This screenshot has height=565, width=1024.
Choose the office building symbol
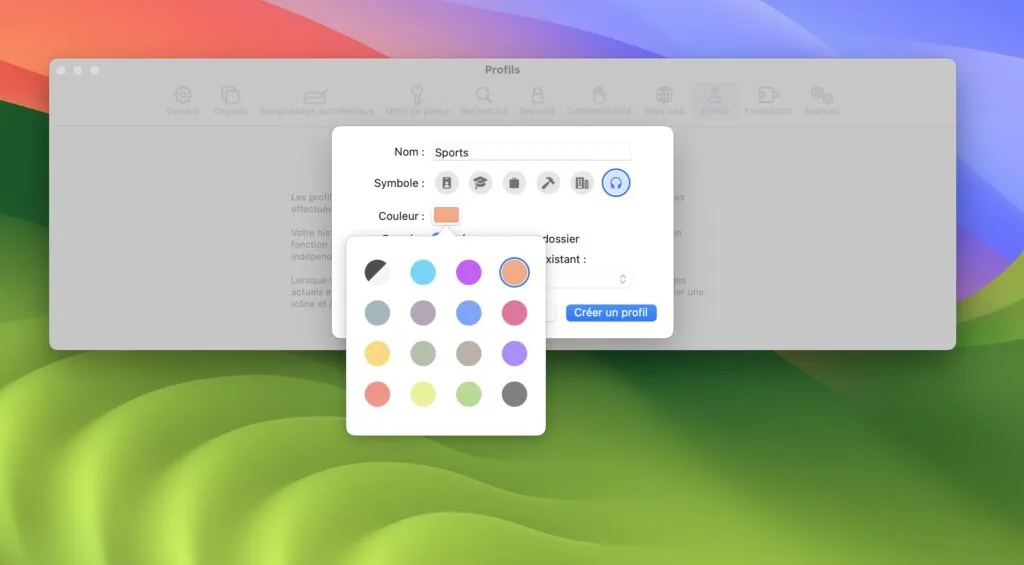(x=582, y=183)
